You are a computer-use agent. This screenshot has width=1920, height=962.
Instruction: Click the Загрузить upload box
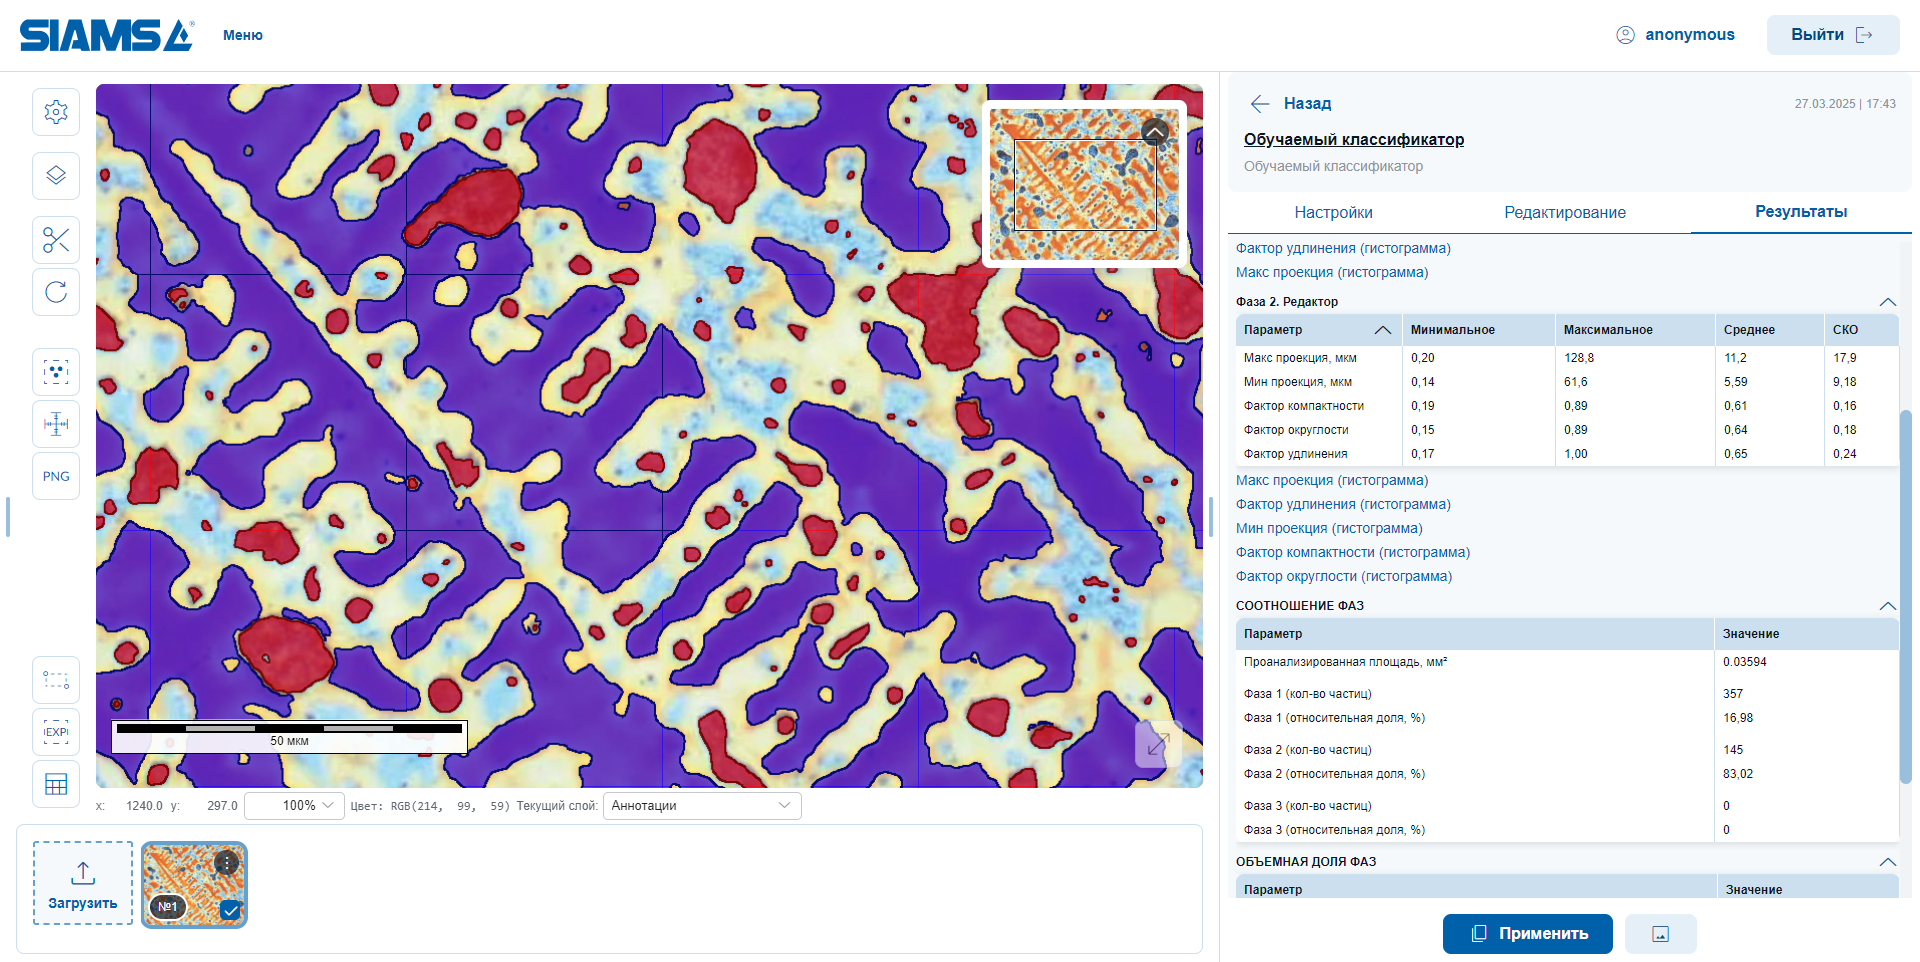[83, 883]
